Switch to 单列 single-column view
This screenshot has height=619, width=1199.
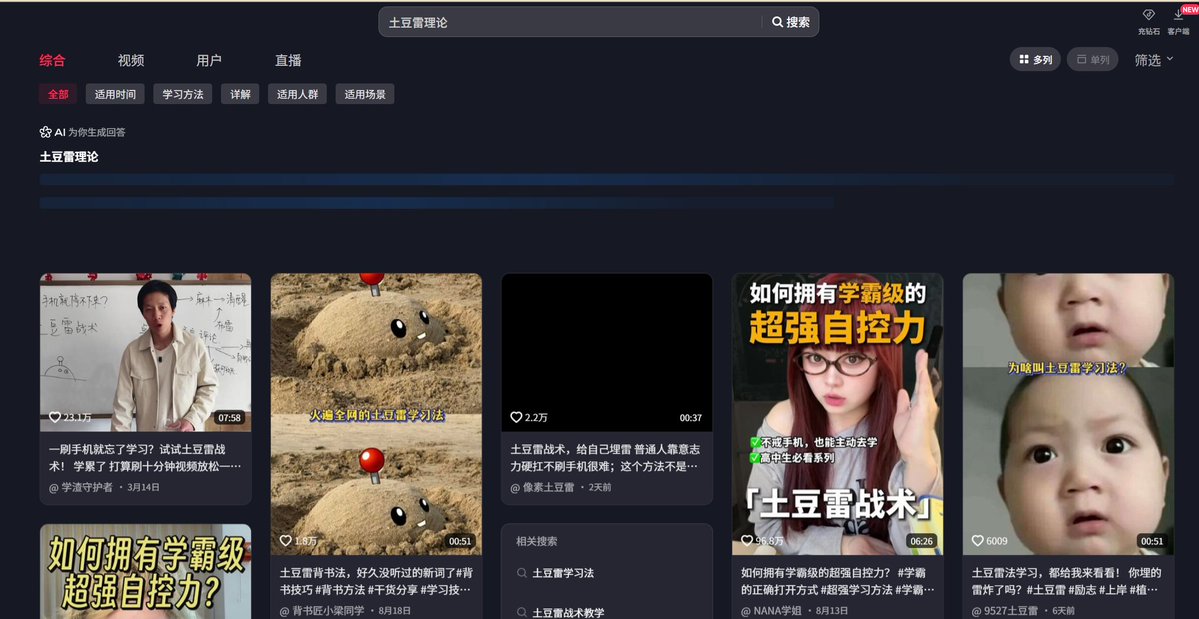[x=1093, y=60]
